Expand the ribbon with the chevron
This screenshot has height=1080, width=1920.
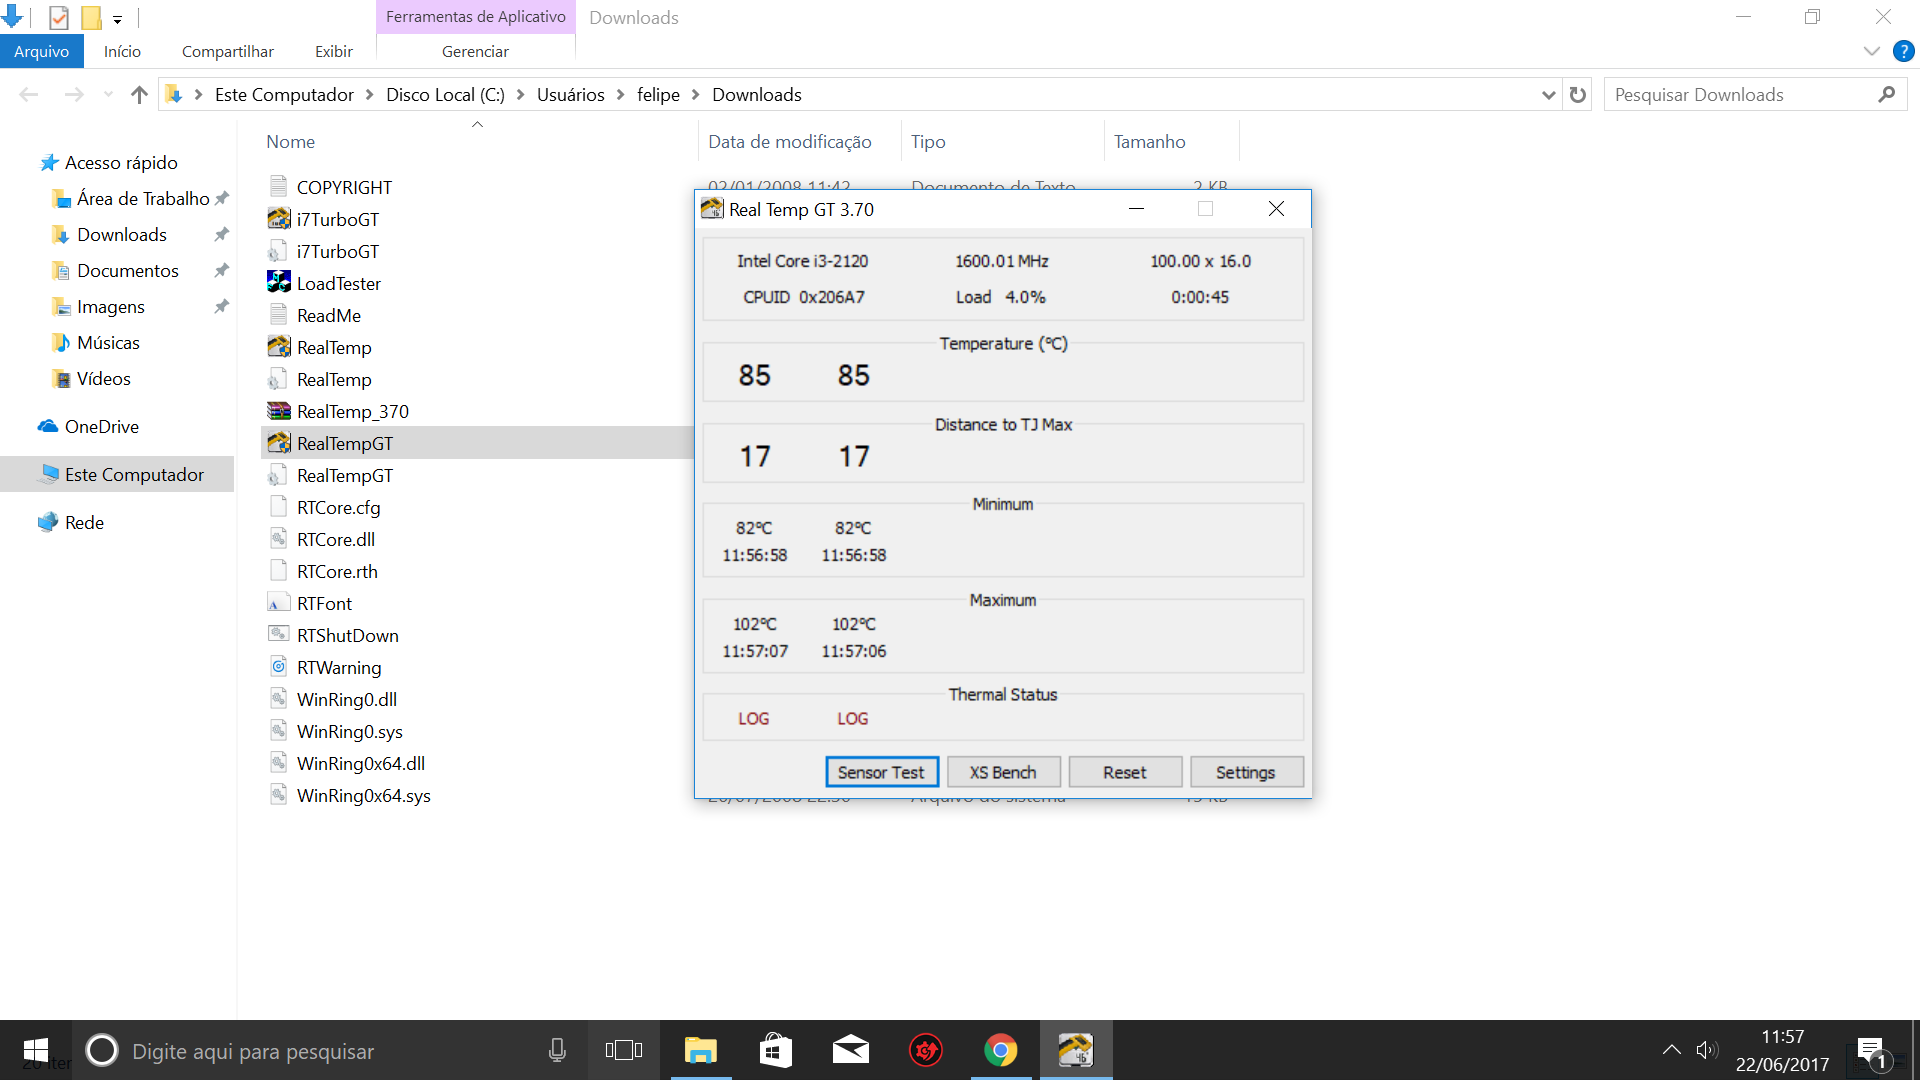tap(1871, 51)
